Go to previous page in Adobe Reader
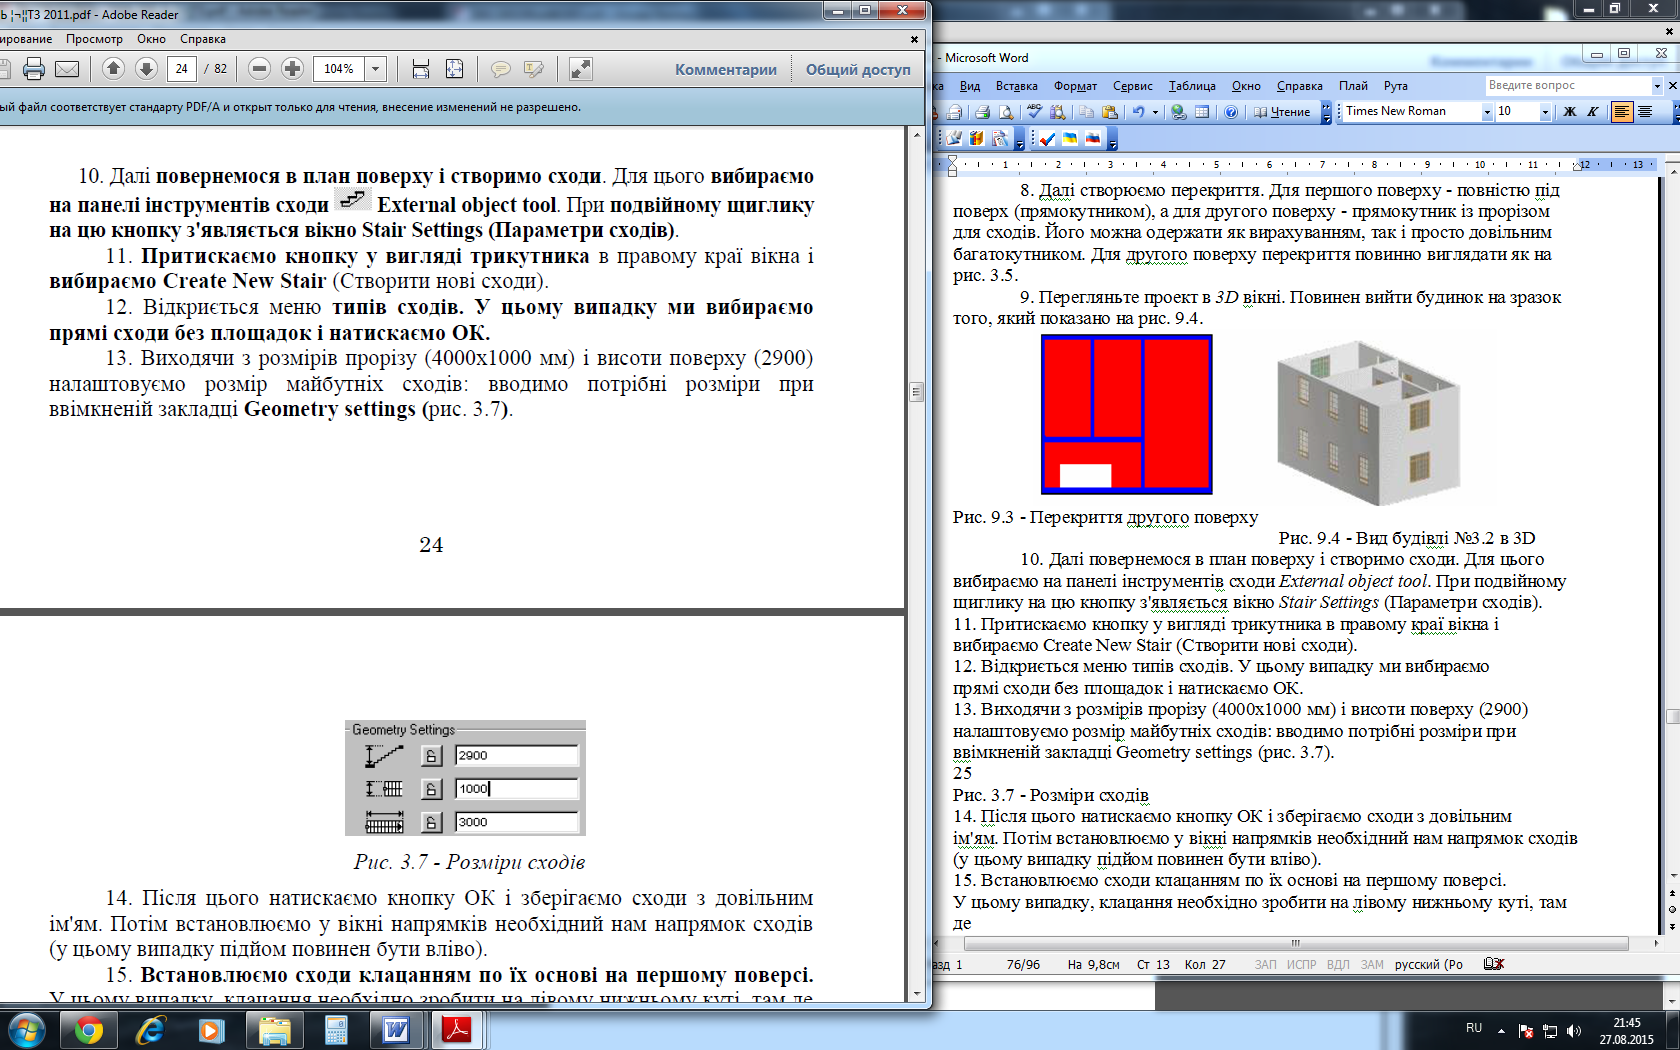This screenshot has height=1050, width=1680. [113, 68]
